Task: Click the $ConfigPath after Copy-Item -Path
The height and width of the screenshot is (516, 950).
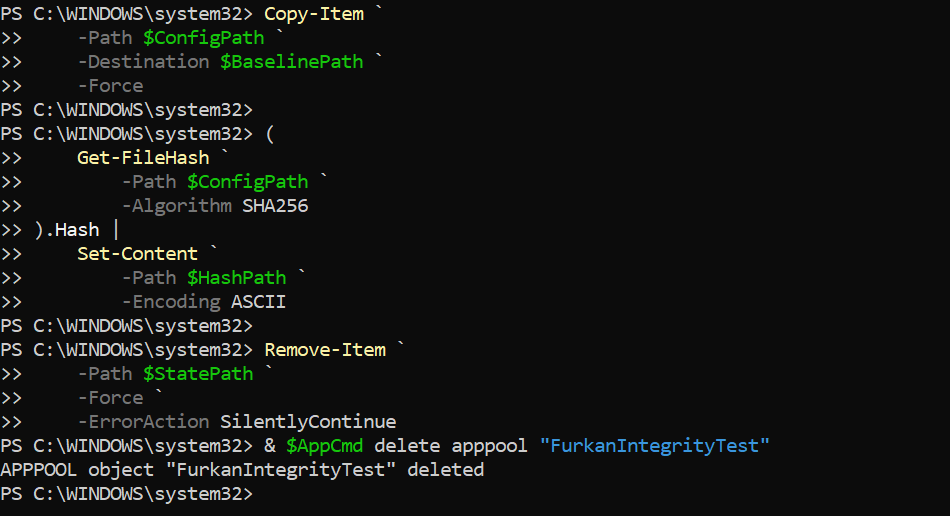Action: pos(204,38)
